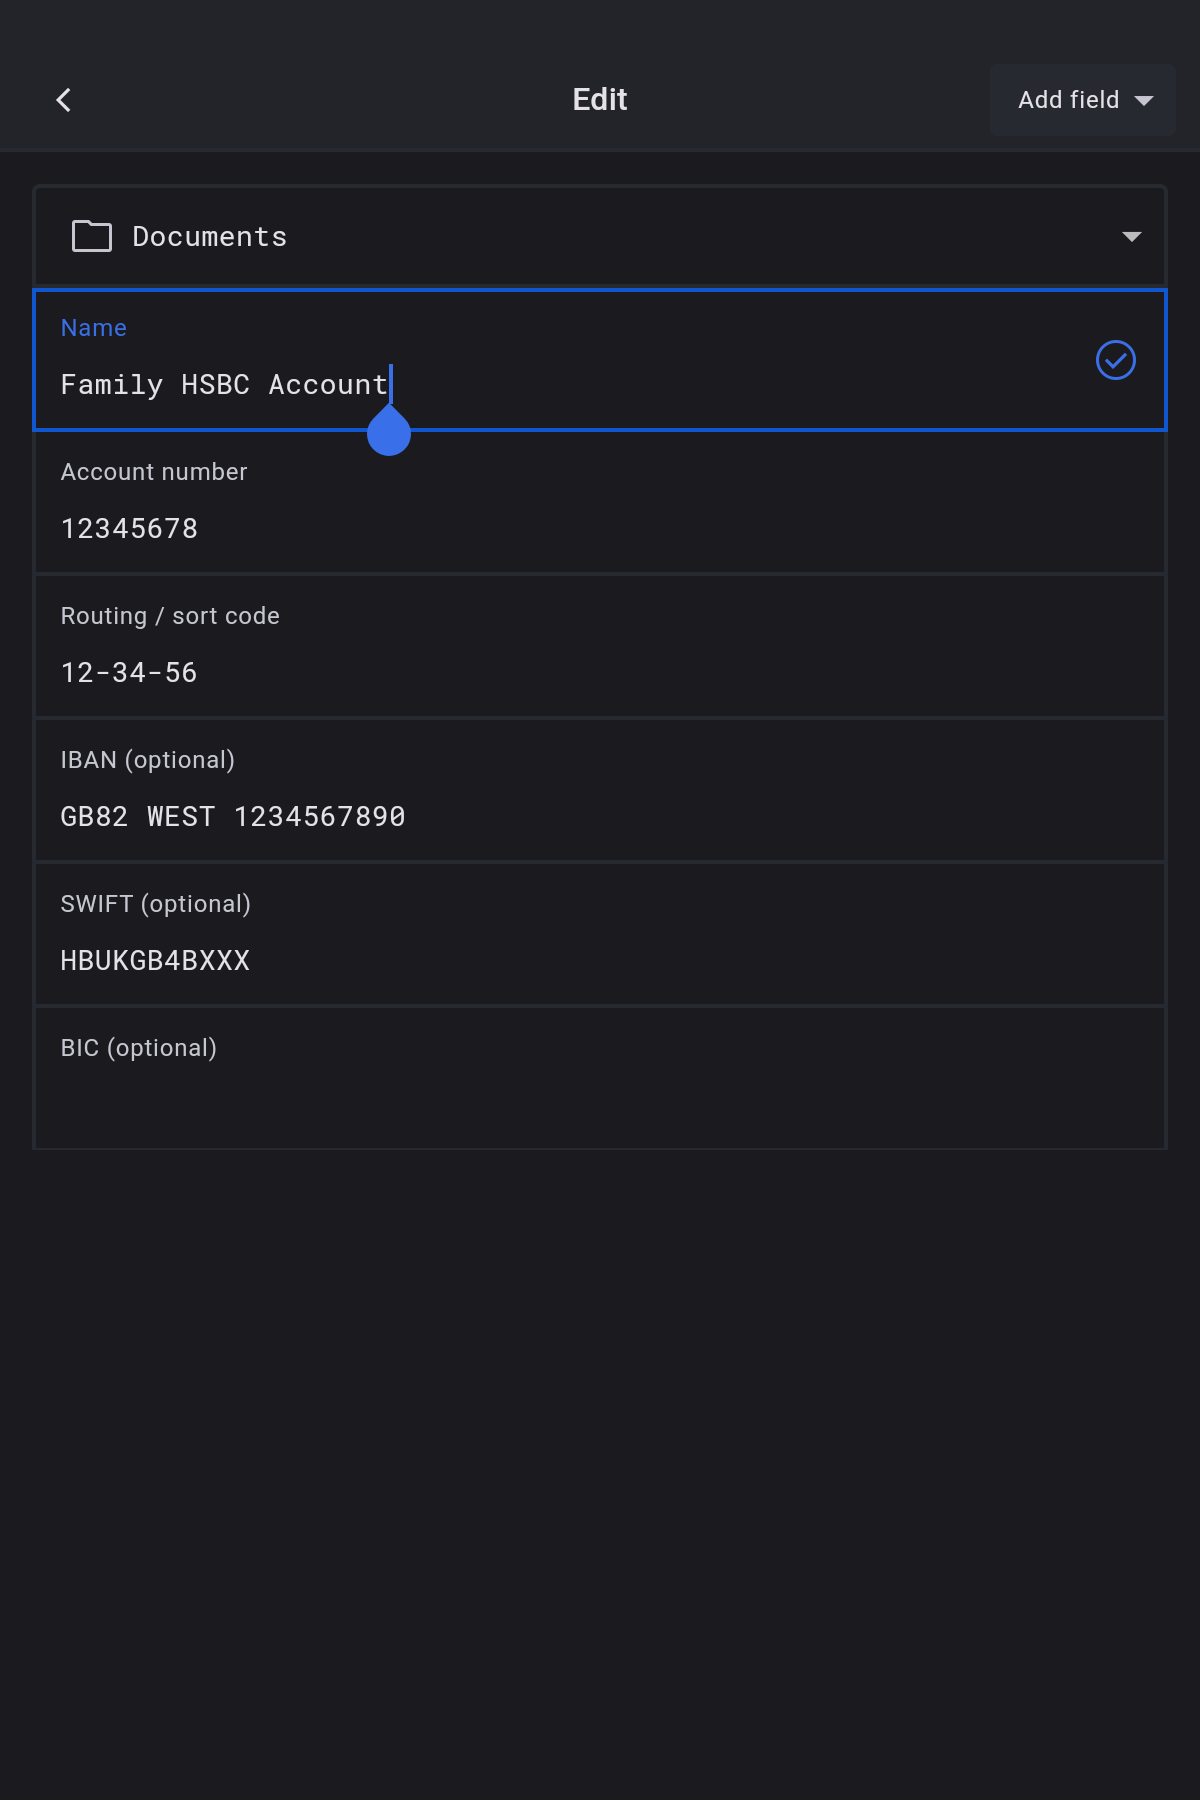Screen dimensions: 1200x1800
Task: Click the HBUKGB4BXXX SWIFT value
Action: click(x=155, y=961)
